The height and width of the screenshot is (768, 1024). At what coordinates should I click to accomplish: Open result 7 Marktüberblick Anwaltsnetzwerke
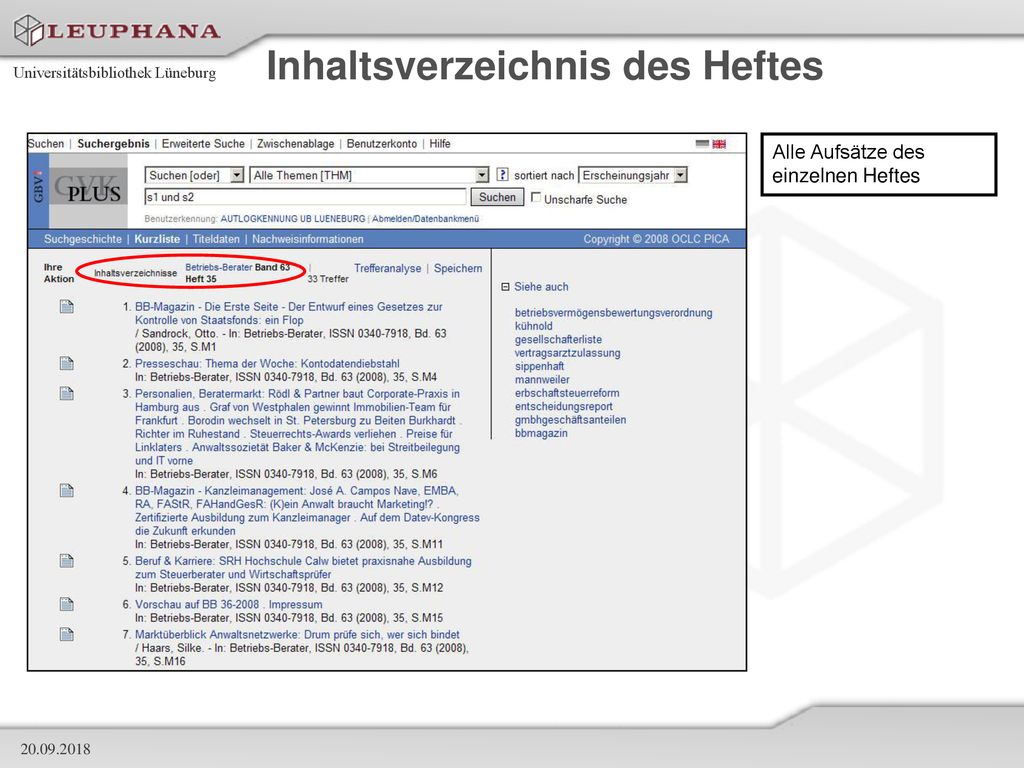tap(297, 634)
